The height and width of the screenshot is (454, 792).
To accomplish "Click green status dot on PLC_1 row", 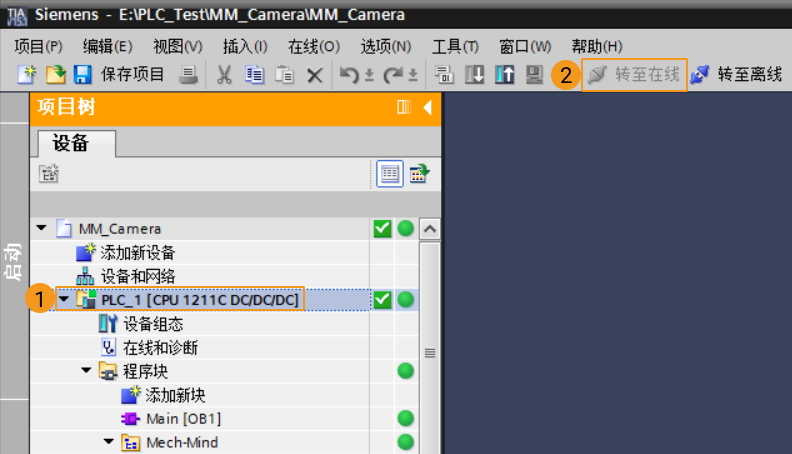I will [406, 300].
